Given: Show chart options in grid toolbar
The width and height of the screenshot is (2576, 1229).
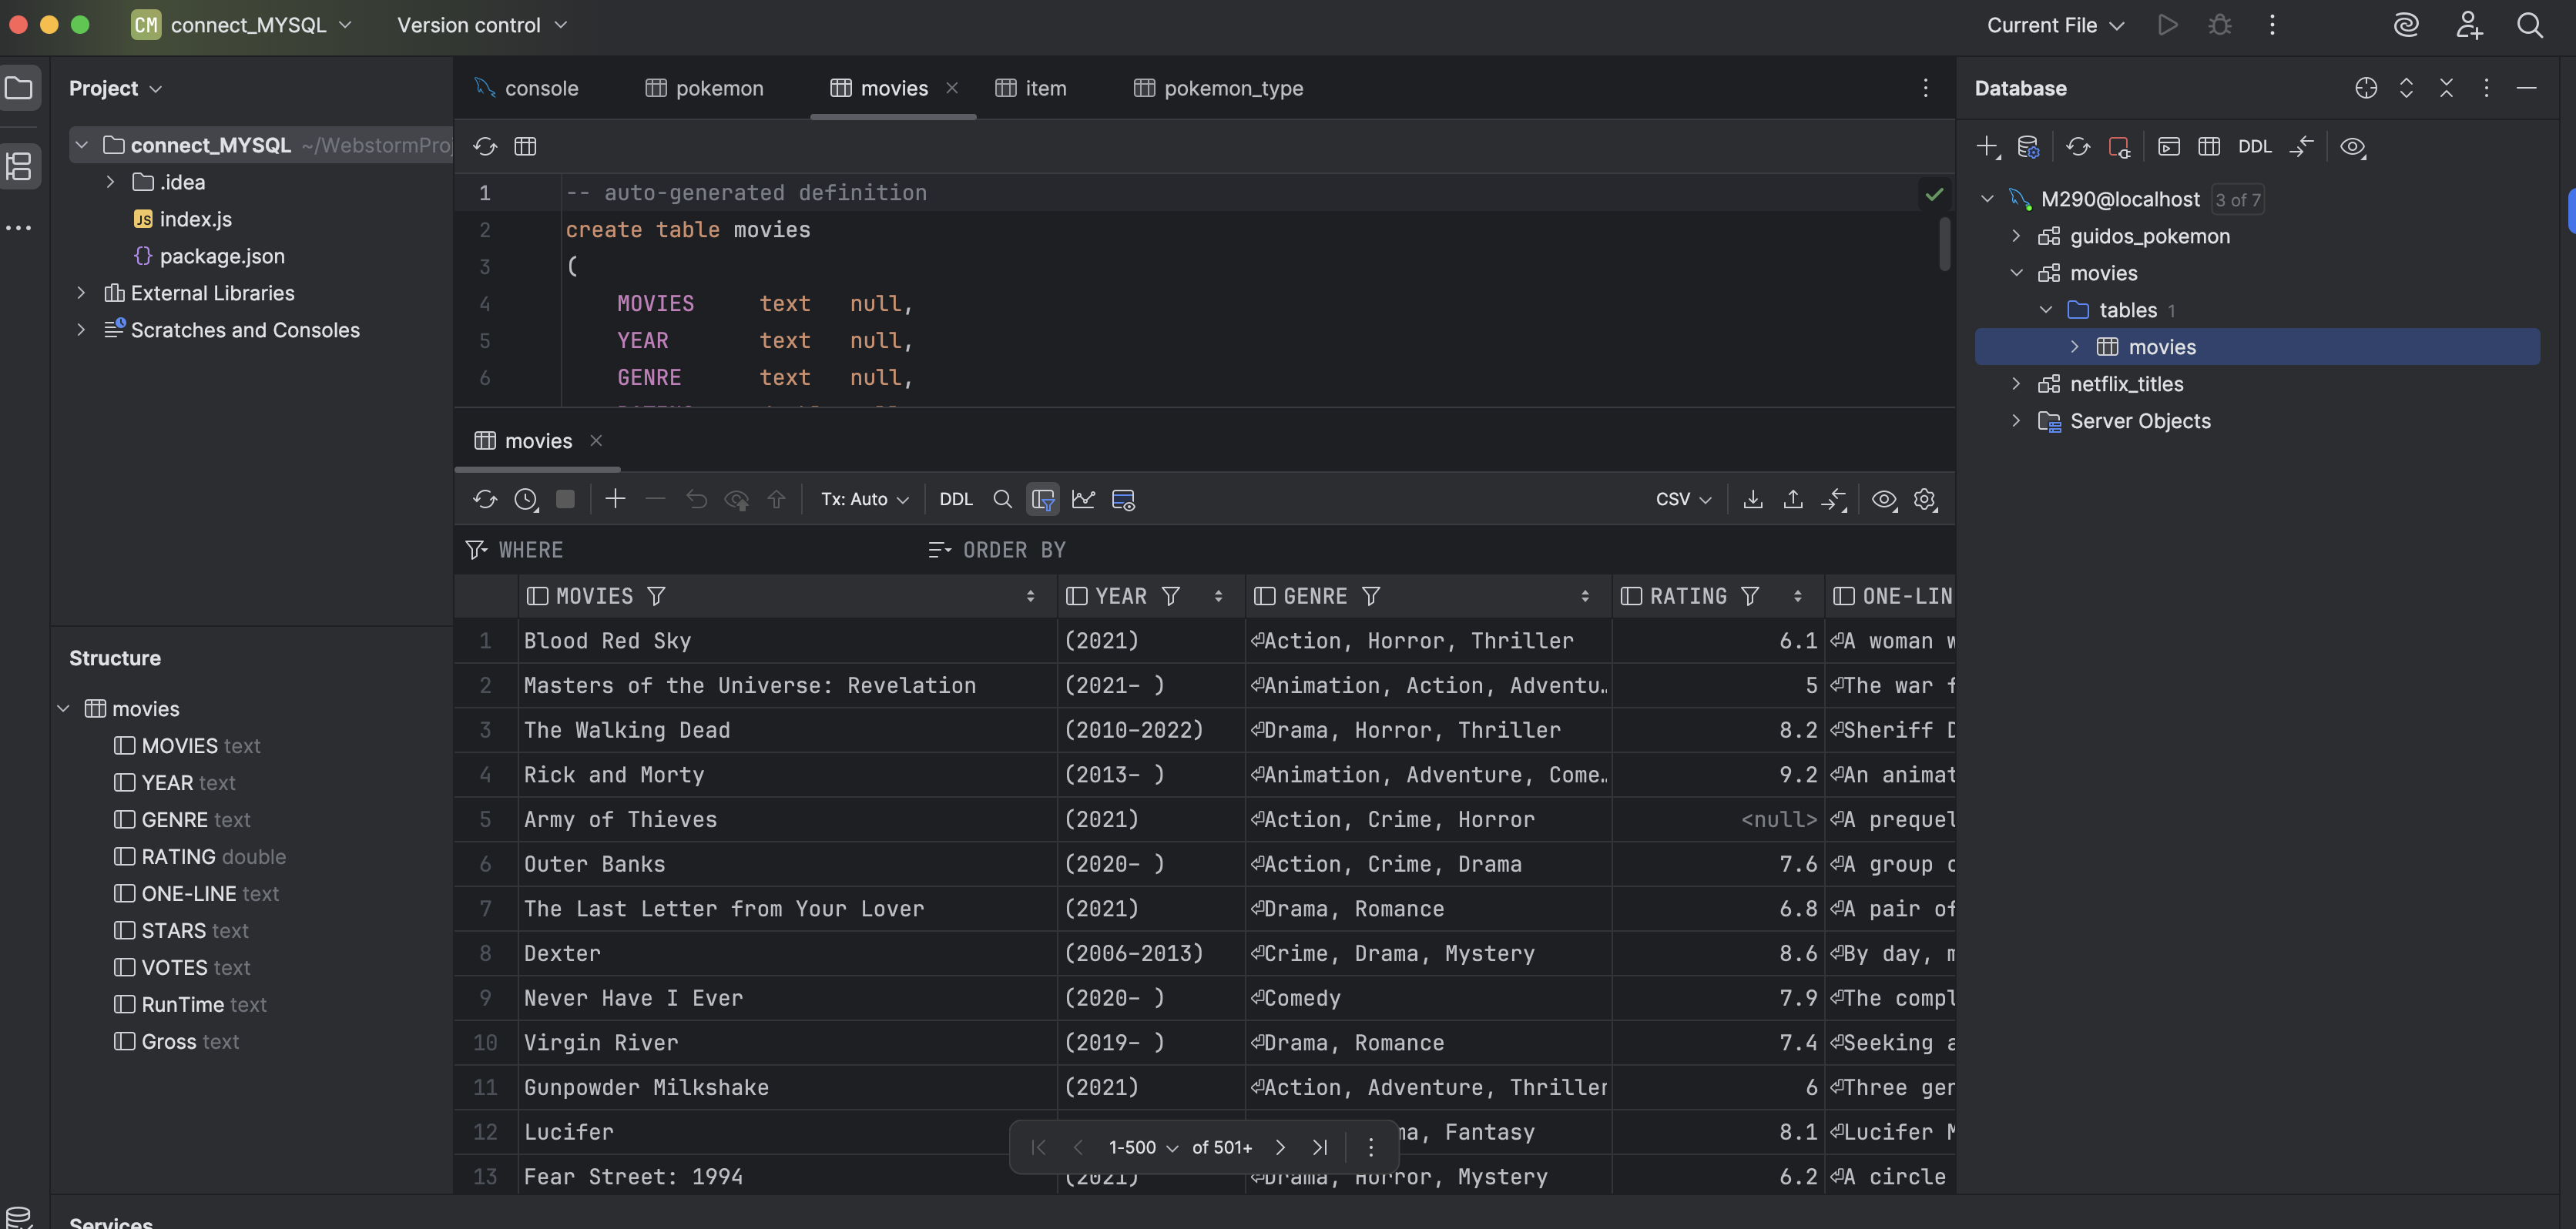Looking at the screenshot, I should pos(1083,499).
